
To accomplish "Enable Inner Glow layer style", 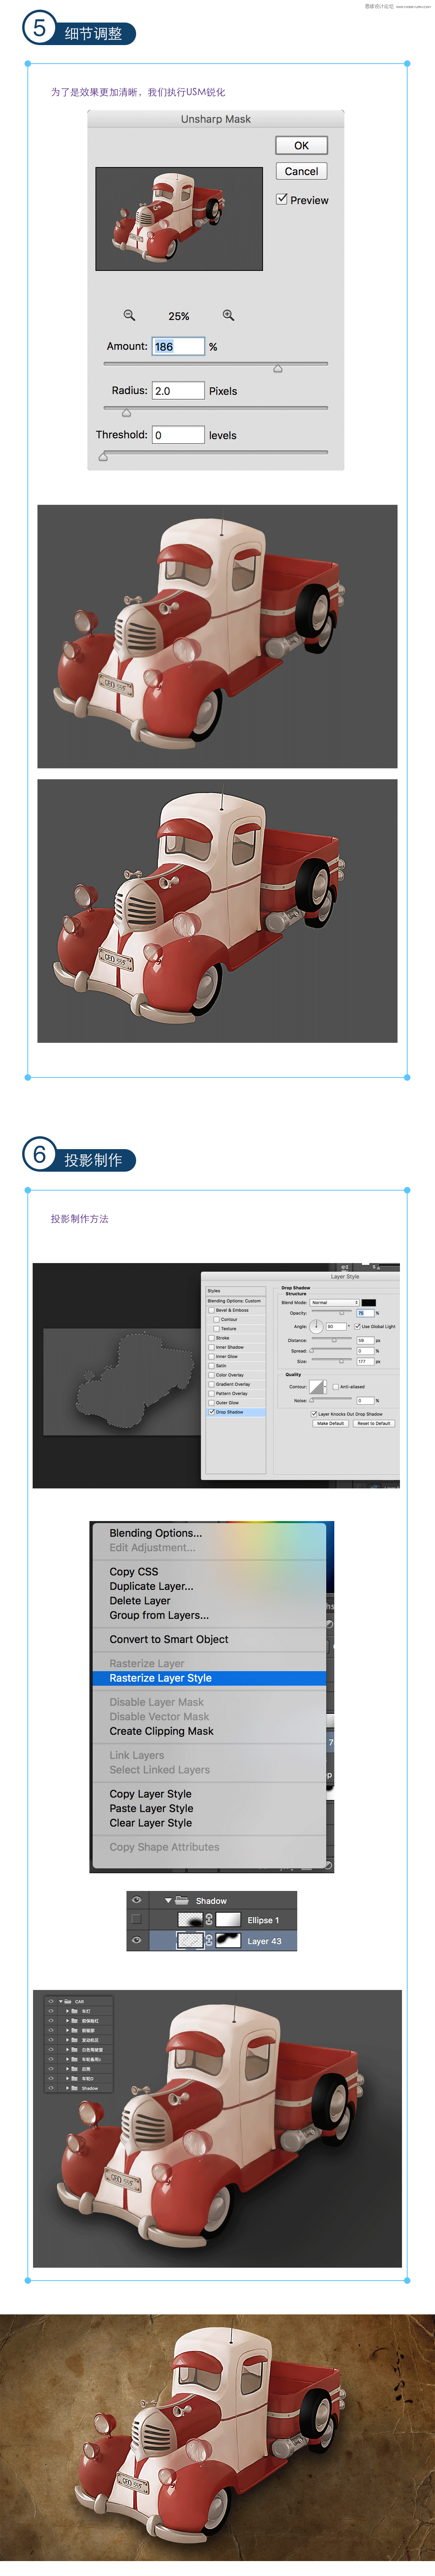I will pyautogui.click(x=212, y=1356).
